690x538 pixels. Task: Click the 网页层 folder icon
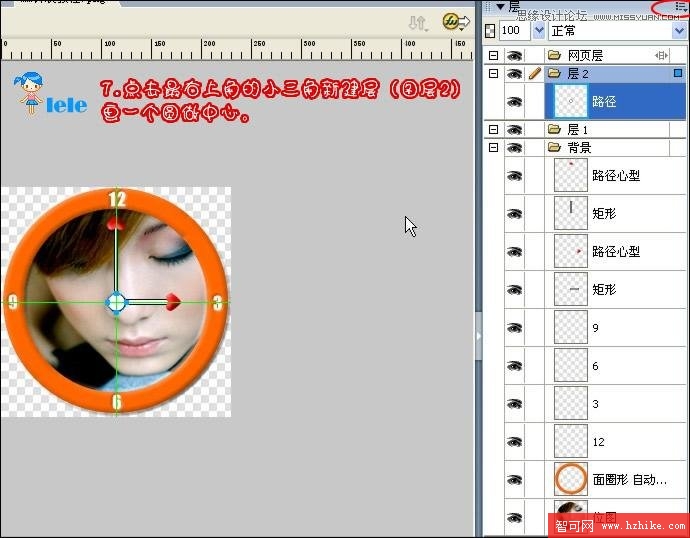[553, 56]
